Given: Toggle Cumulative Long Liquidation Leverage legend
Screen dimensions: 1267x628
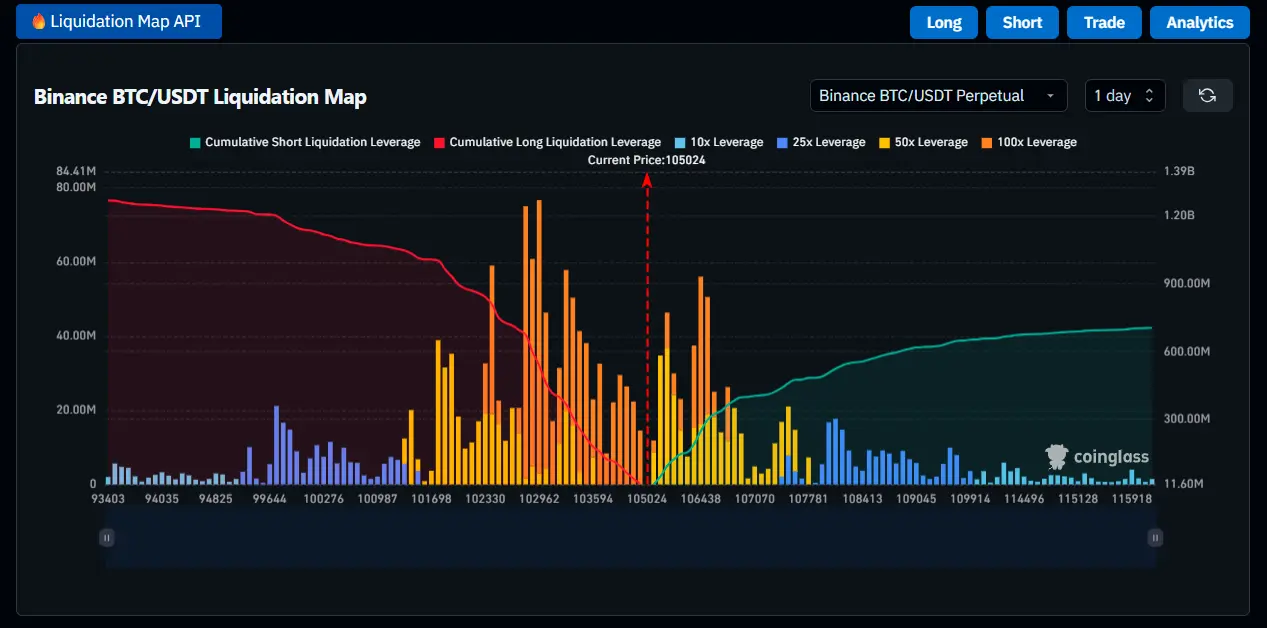Looking at the screenshot, I should [x=547, y=142].
